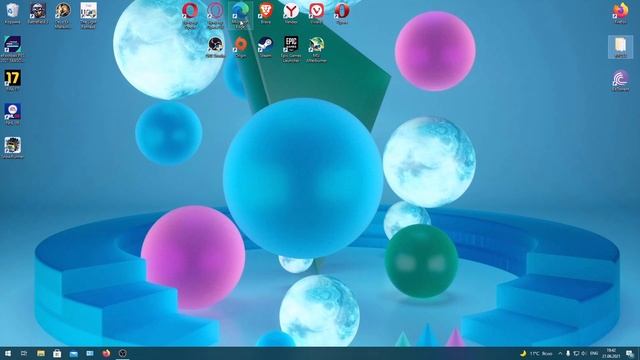Select the folder icon on the desktop
The width and height of the screenshot is (640, 360).
point(620,47)
